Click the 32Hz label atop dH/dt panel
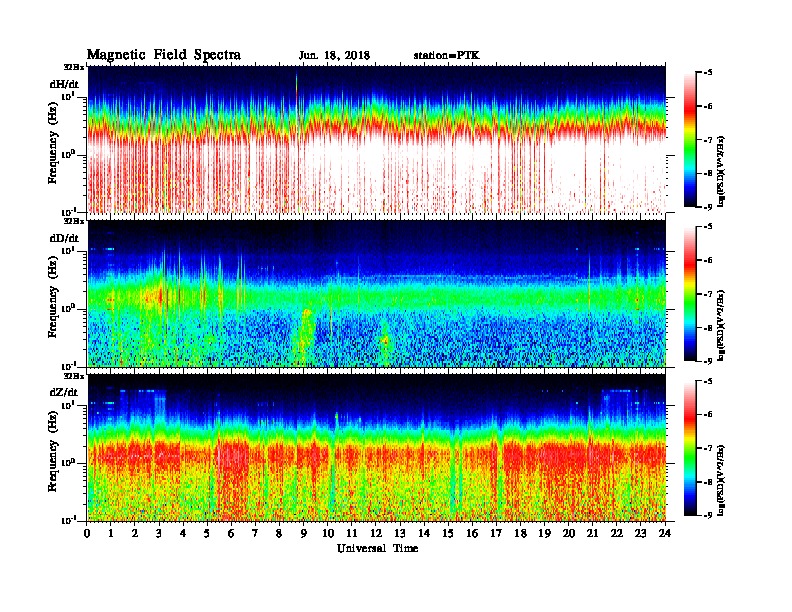Image resolution: width=792 pixels, height=612 pixels. click(74, 66)
